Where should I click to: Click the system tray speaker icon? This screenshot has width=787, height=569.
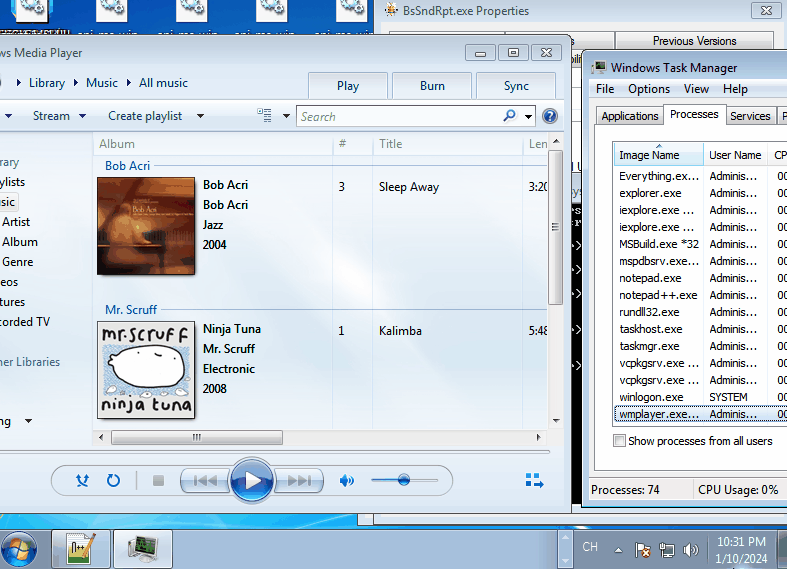tap(691, 550)
